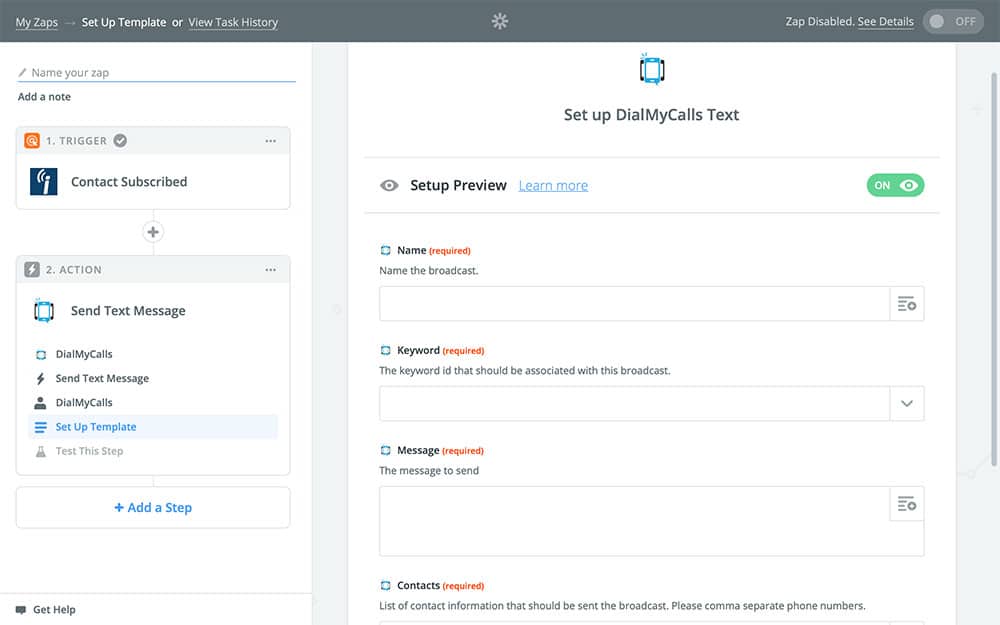Screen dimensions: 1000x625
Task: Open the Trigger step options menu
Action: point(270,141)
